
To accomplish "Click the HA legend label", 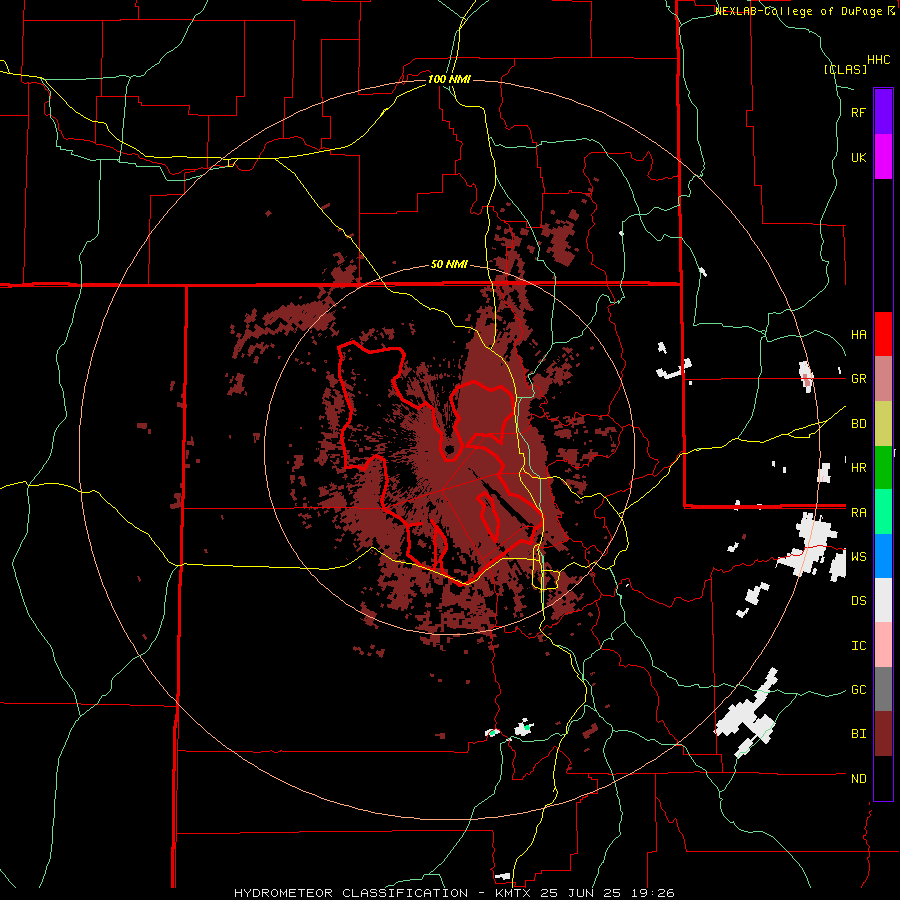I will coord(858,335).
